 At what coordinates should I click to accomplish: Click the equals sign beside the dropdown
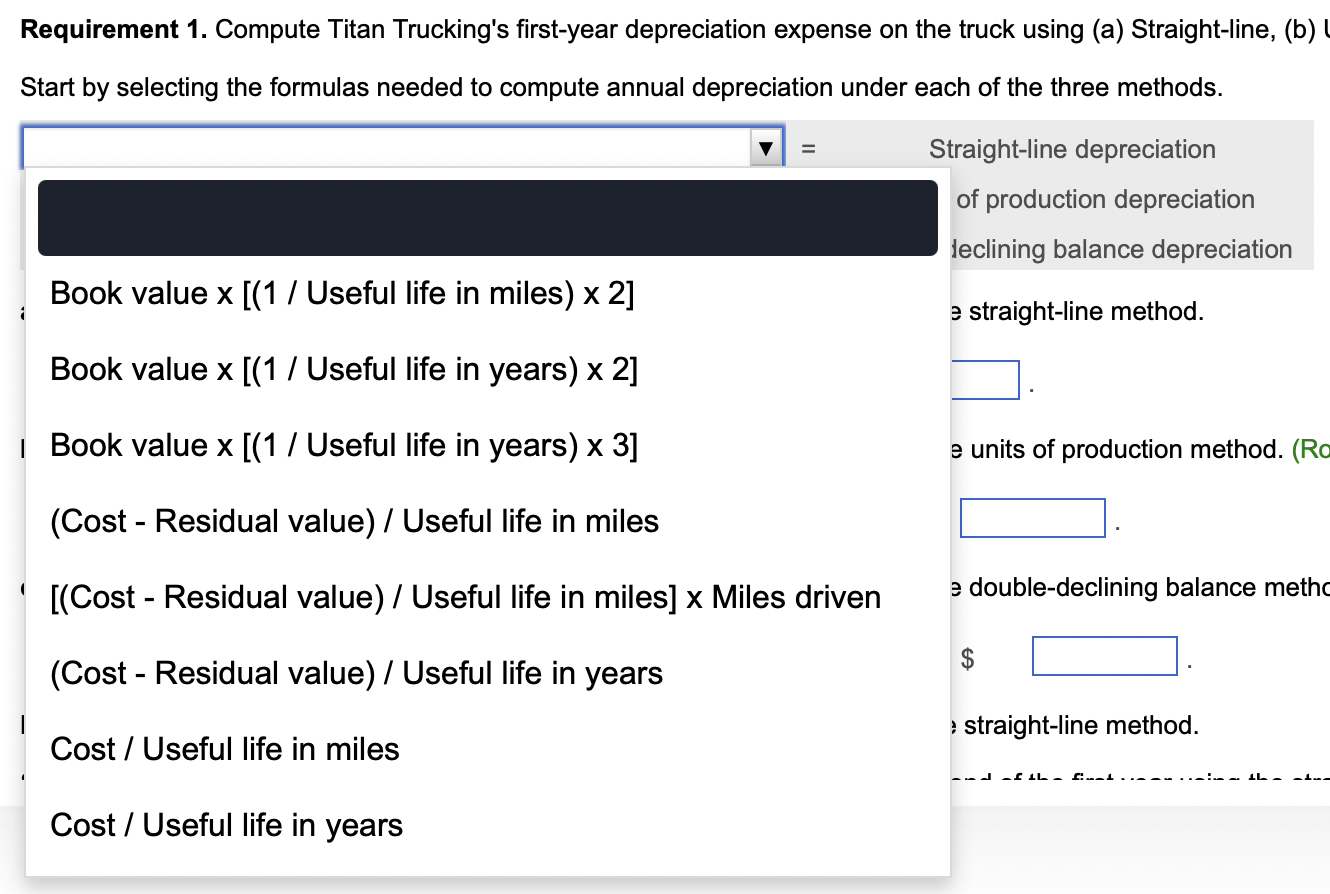point(810,147)
